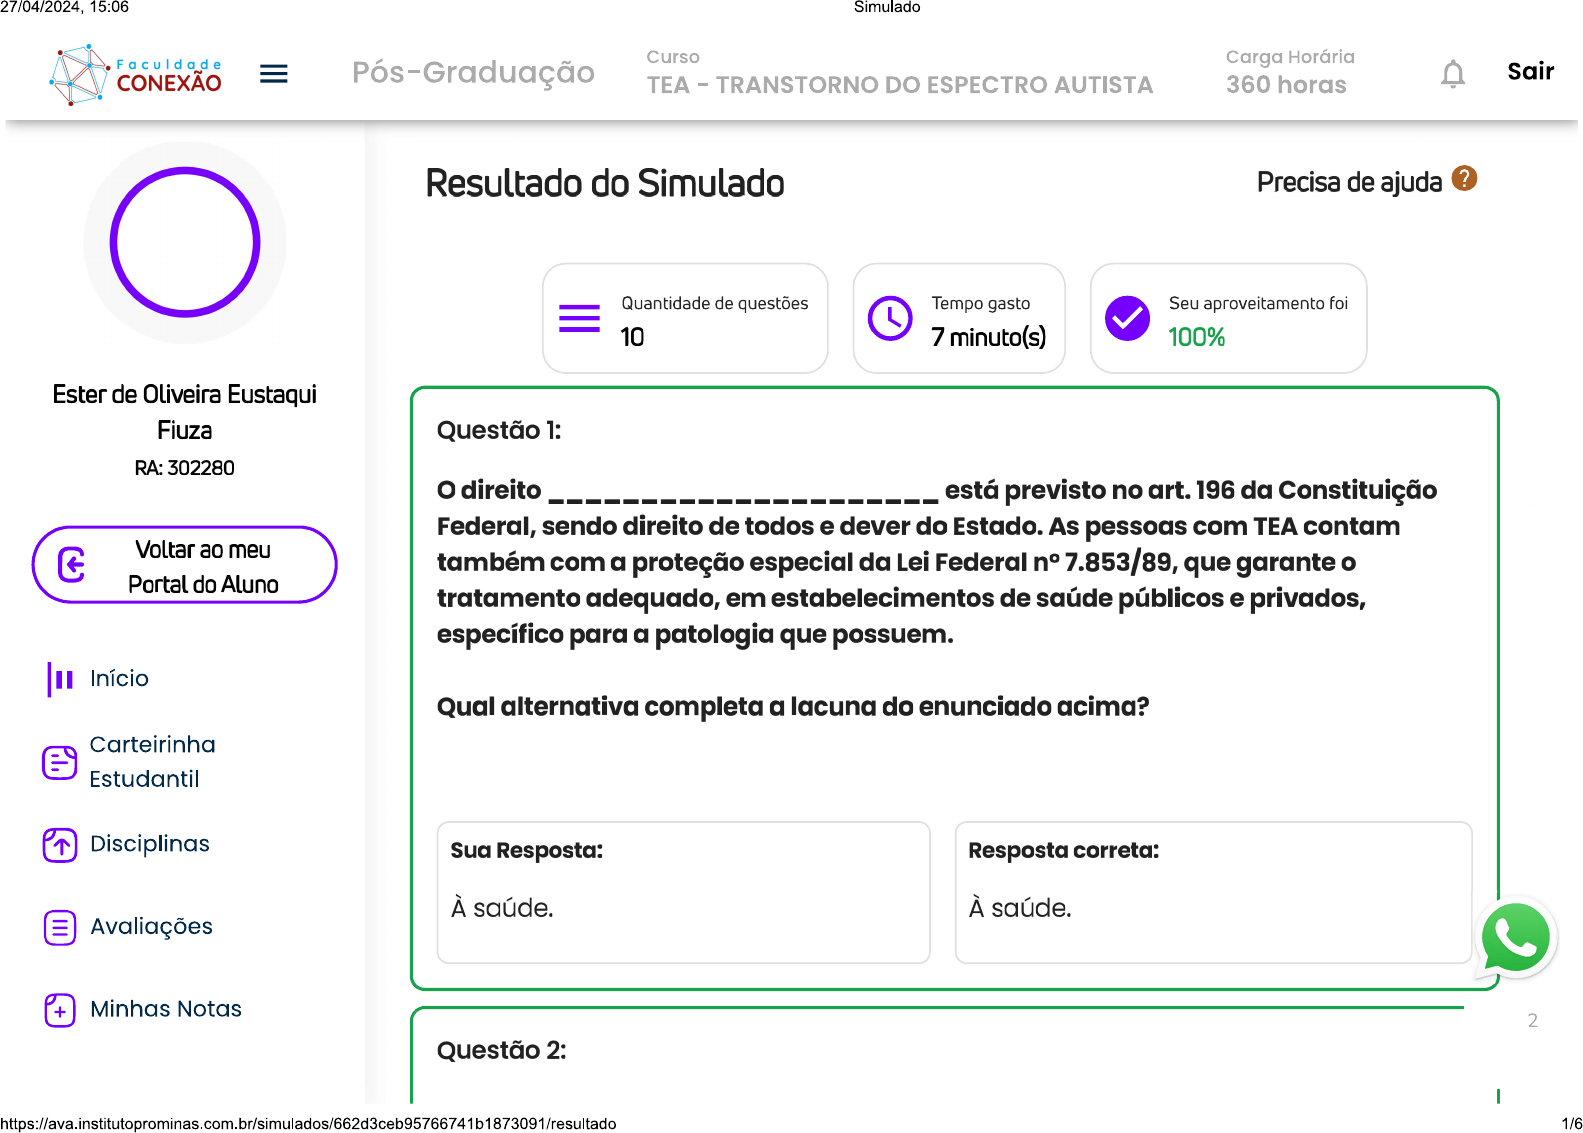Click the Avaliações list icon
The height and width of the screenshot is (1133, 1583).
pos(60,928)
